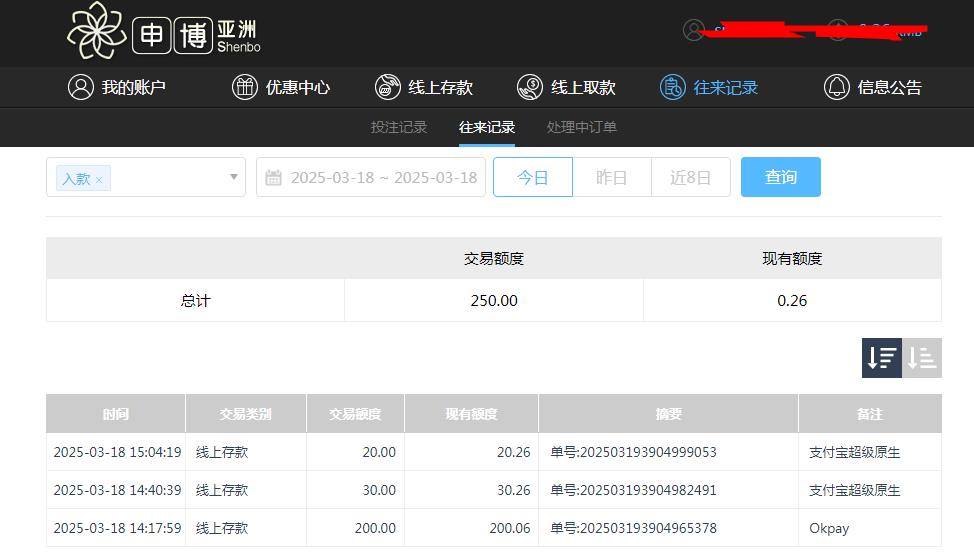Click the 0.26 current balance total
The image size is (974, 557).
click(792, 301)
